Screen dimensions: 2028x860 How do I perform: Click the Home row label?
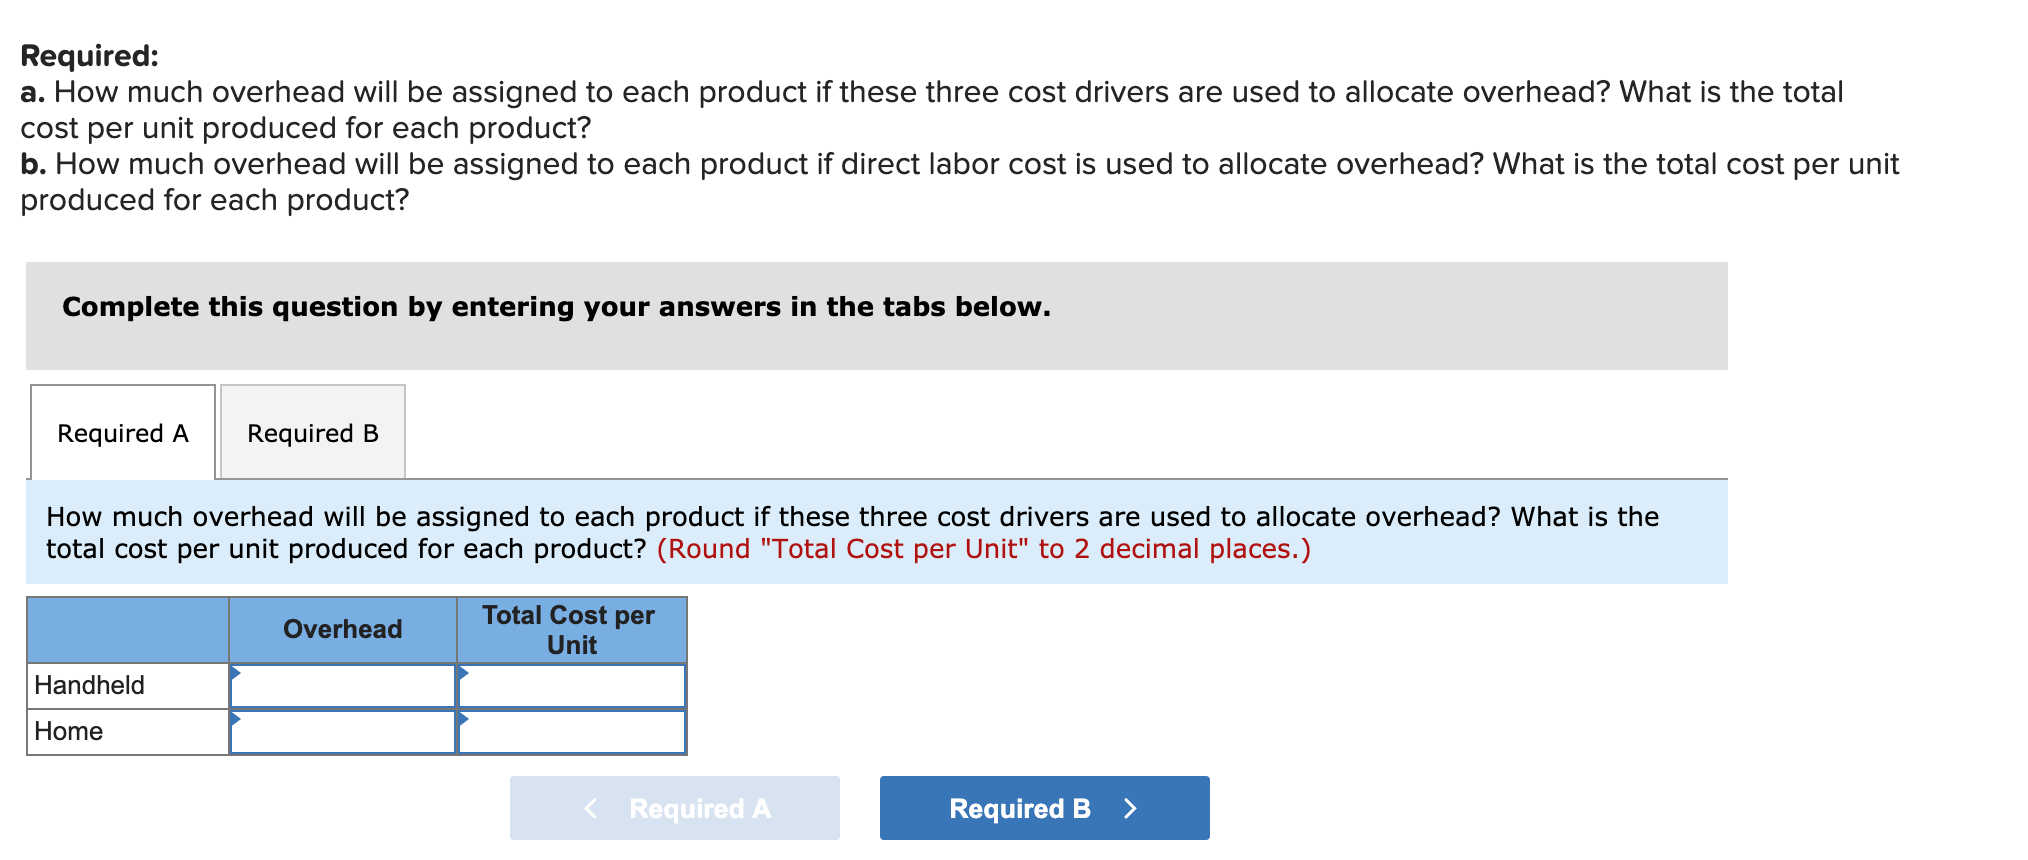[x=68, y=731]
